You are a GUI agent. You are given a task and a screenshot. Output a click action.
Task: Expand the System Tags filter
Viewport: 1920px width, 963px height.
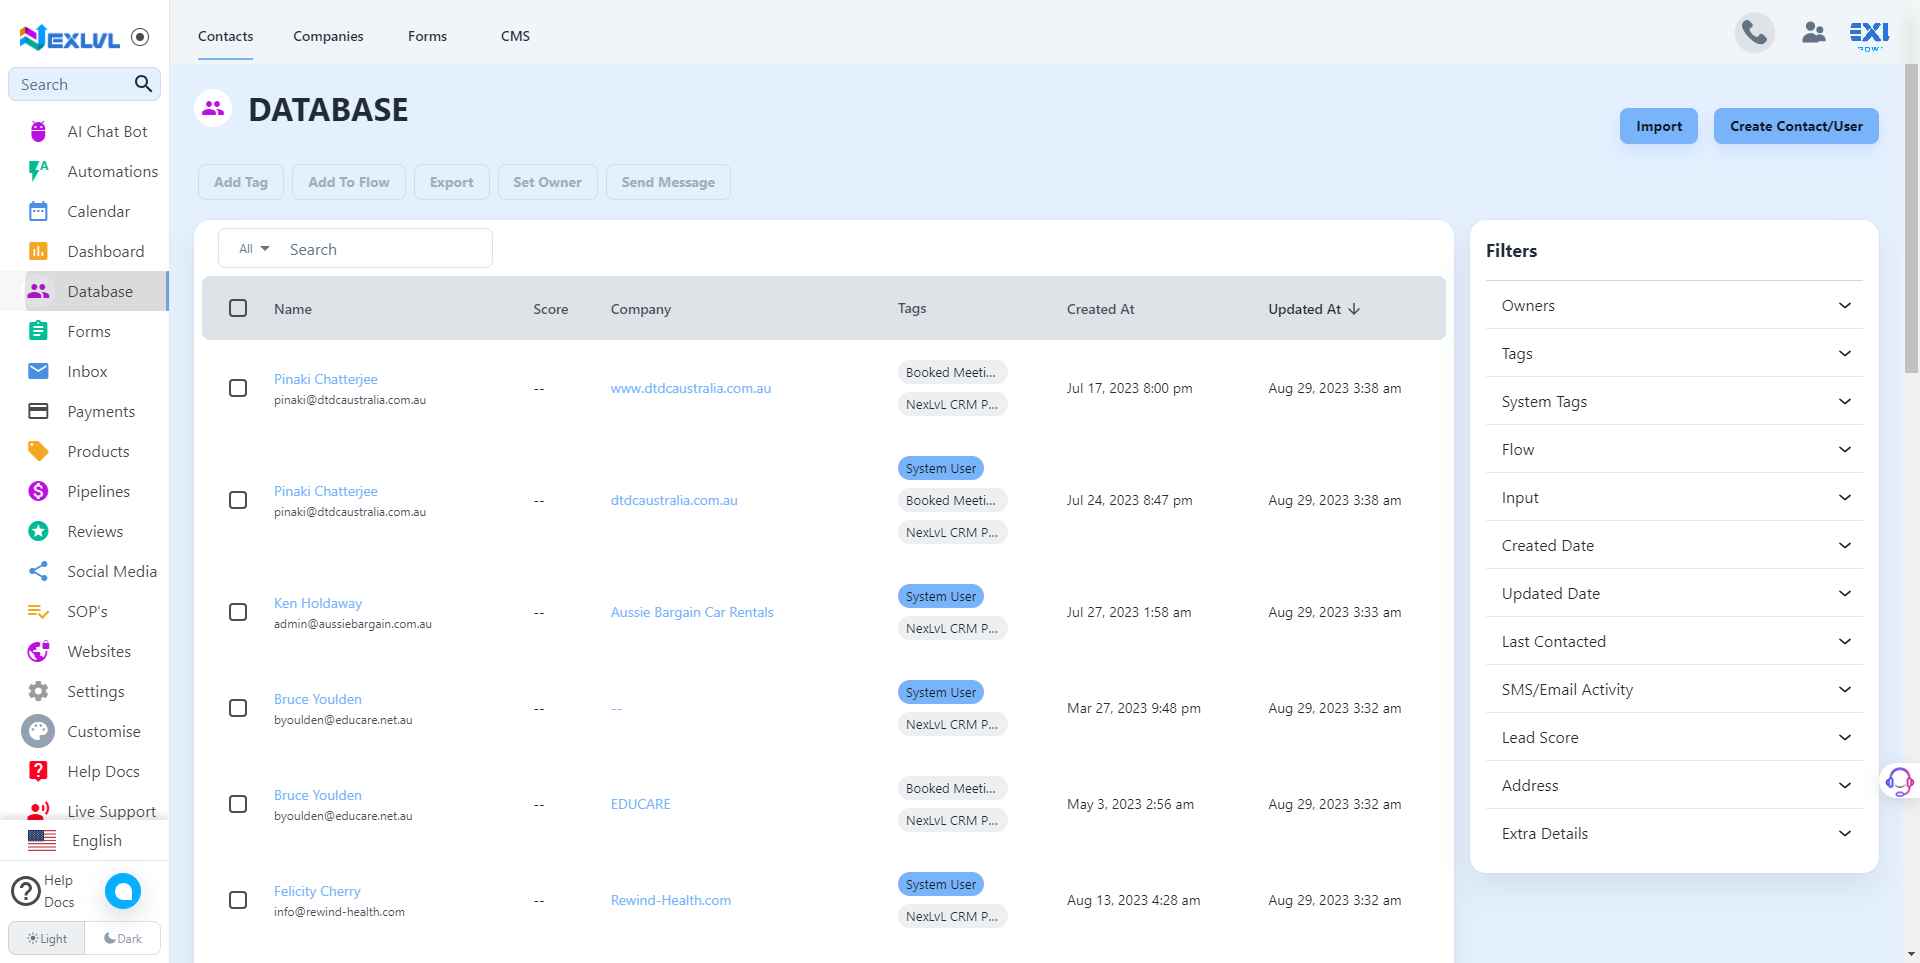(x=1674, y=401)
